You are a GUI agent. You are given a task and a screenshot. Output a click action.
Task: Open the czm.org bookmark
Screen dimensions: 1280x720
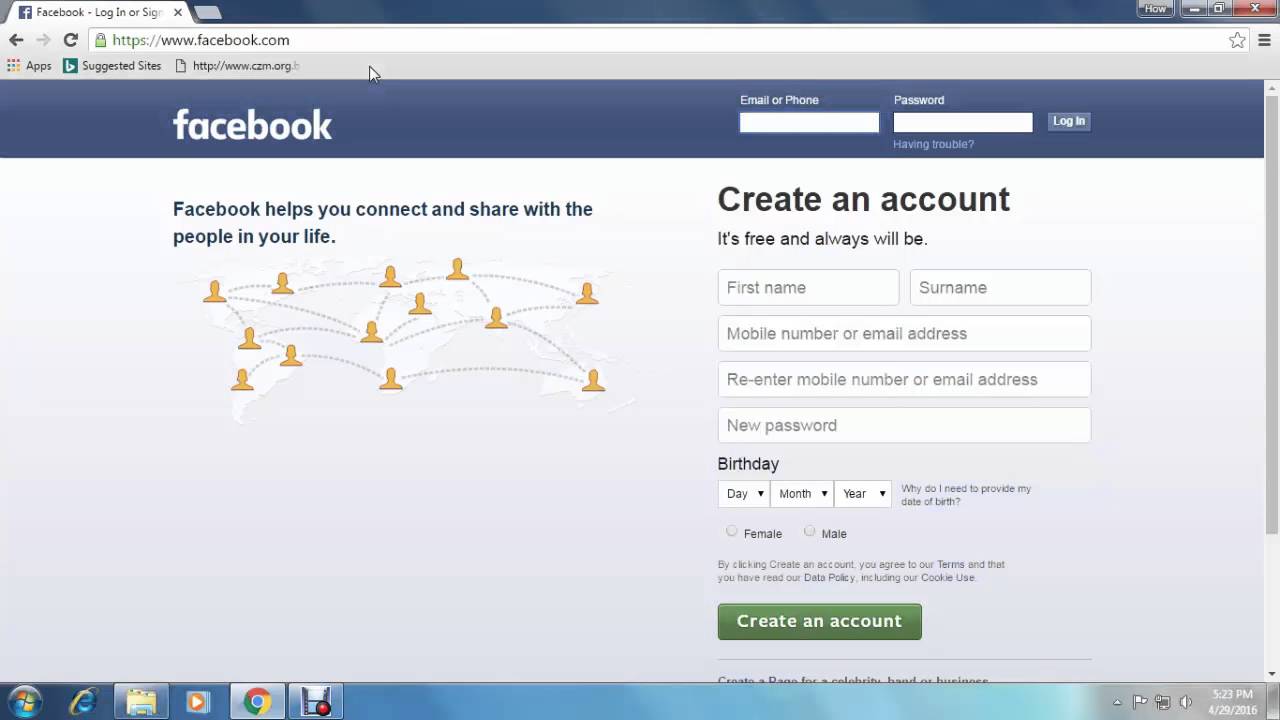tap(237, 65)
